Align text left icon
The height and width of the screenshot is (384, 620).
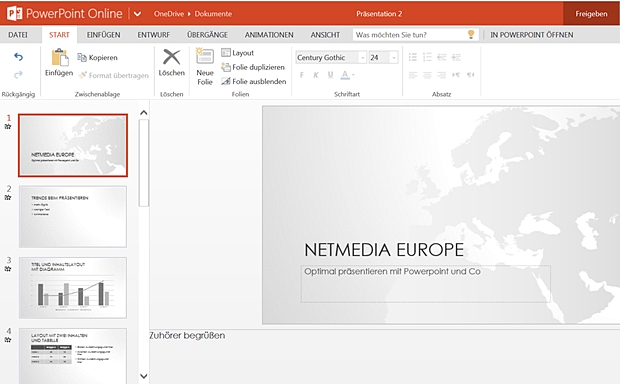(x=413, y=75)
